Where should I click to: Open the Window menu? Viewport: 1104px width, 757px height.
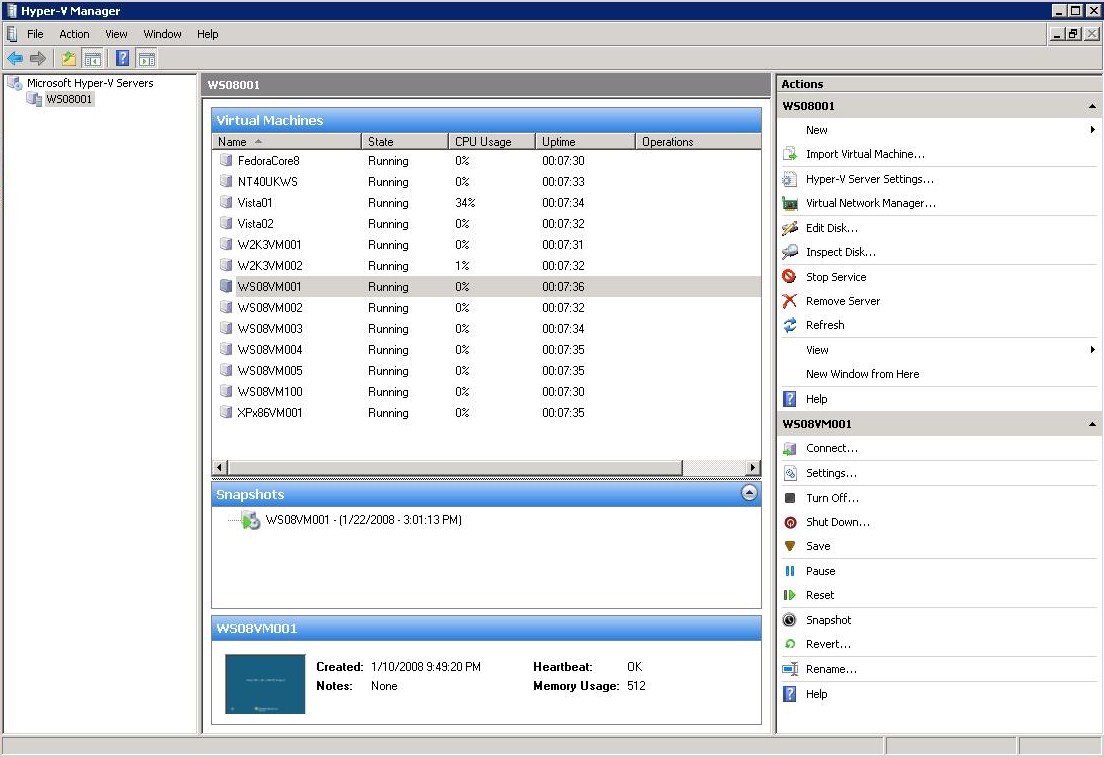tap(162, 34)
